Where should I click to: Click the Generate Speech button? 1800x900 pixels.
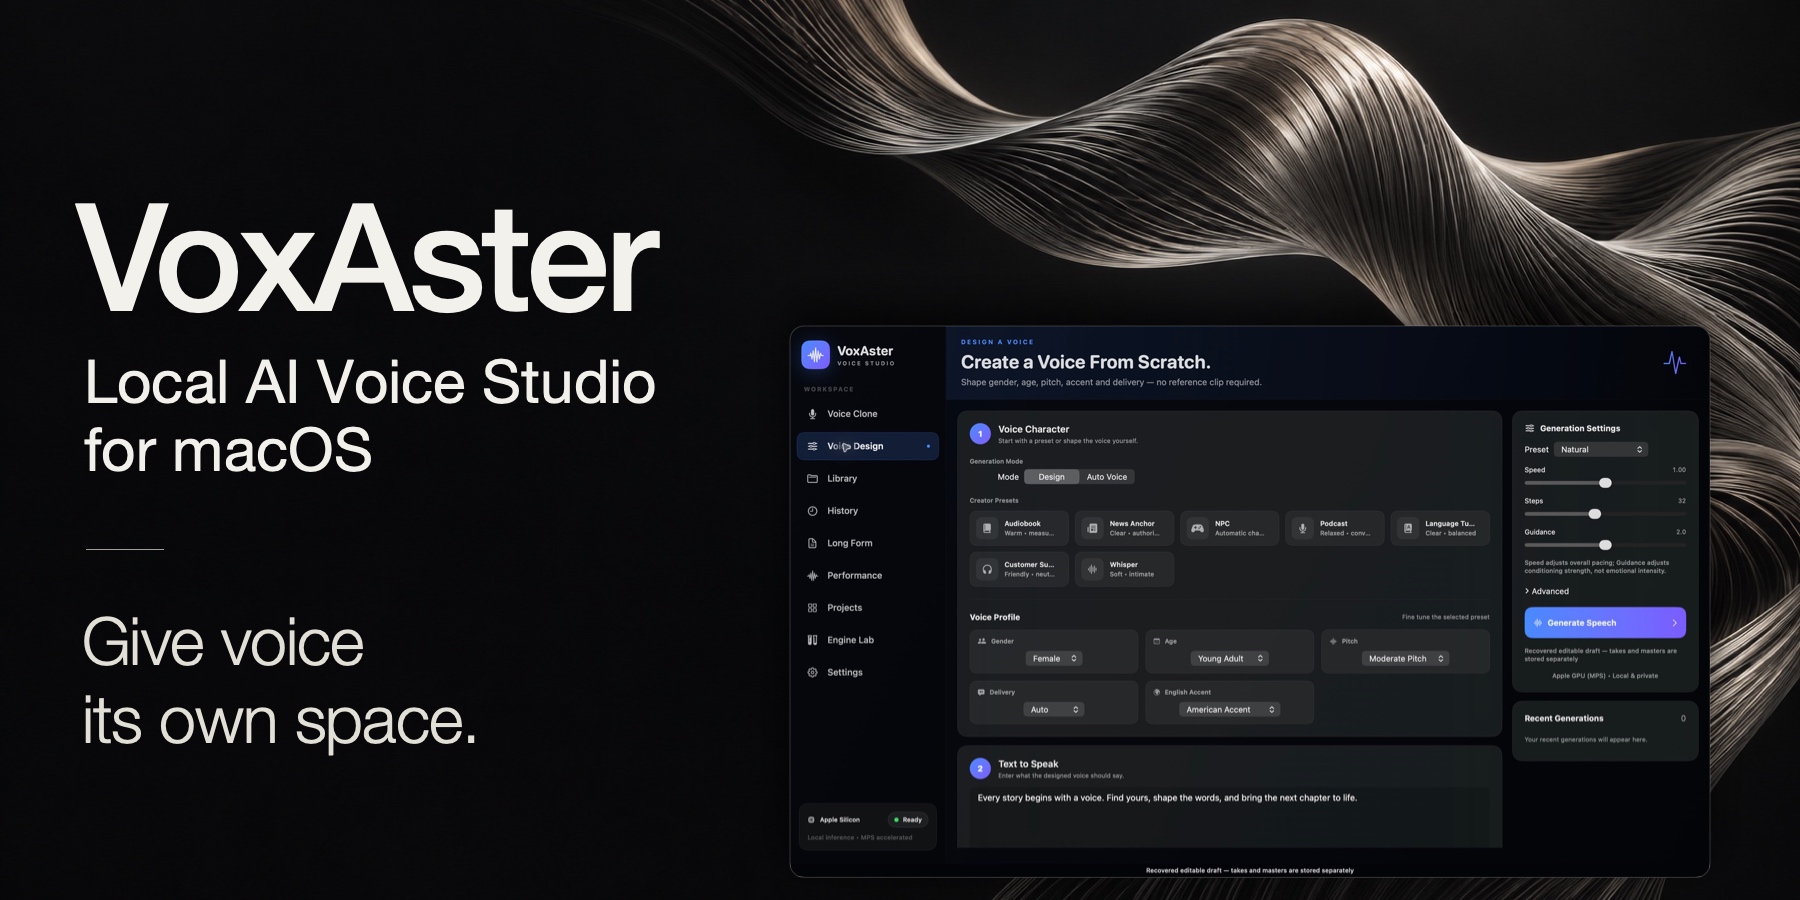click(1605, 623)
